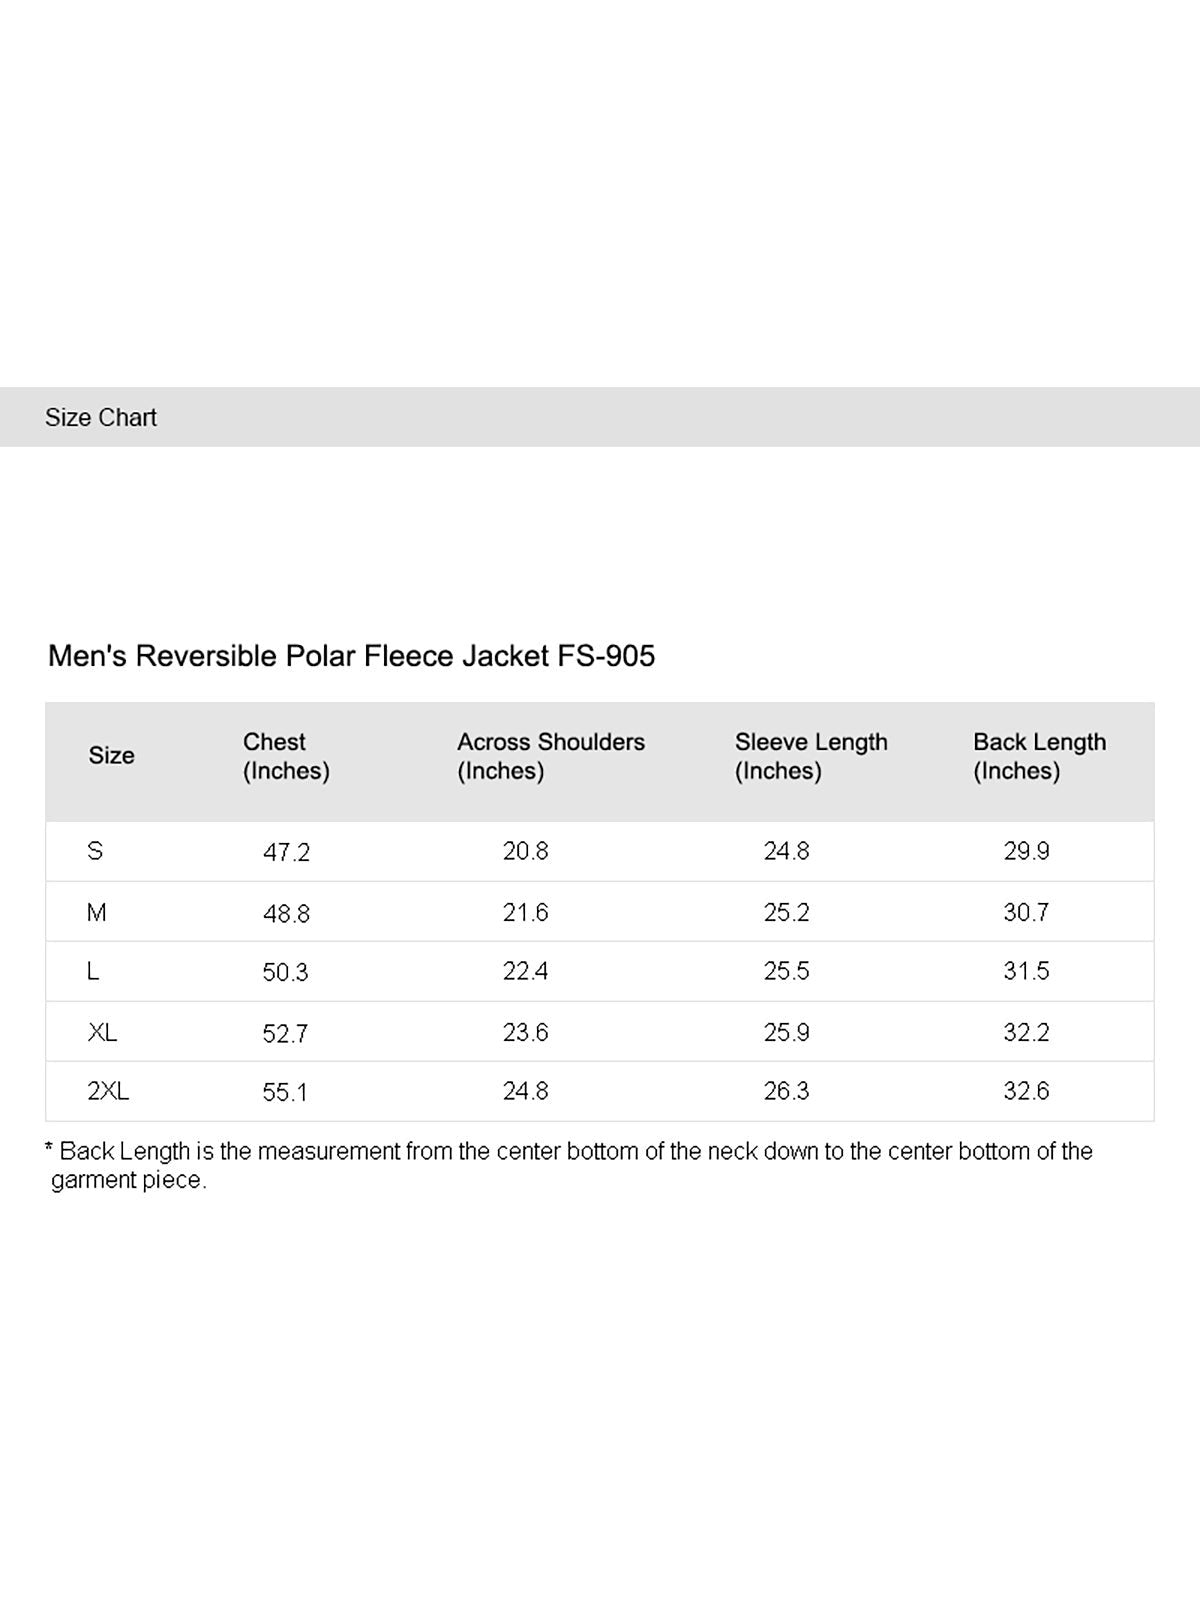
Task: Select sleeve length 25.5 for size L
Action: coord(786,971)
